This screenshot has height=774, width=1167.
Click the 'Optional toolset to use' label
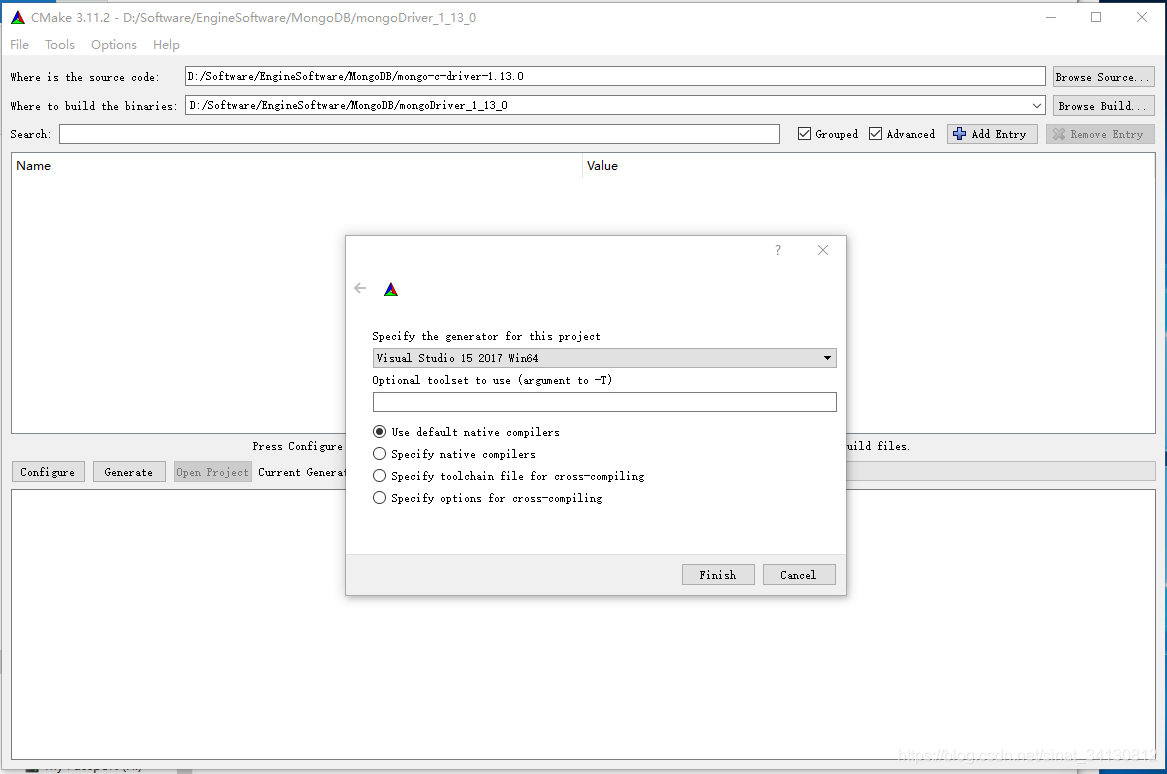click(492, 380)
